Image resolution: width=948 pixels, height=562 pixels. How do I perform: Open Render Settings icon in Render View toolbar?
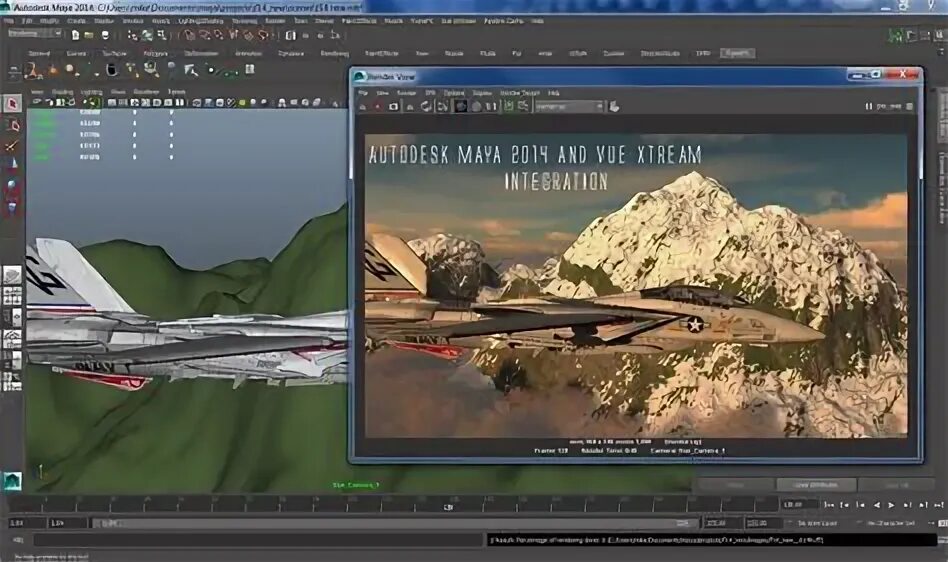point(443,106)
